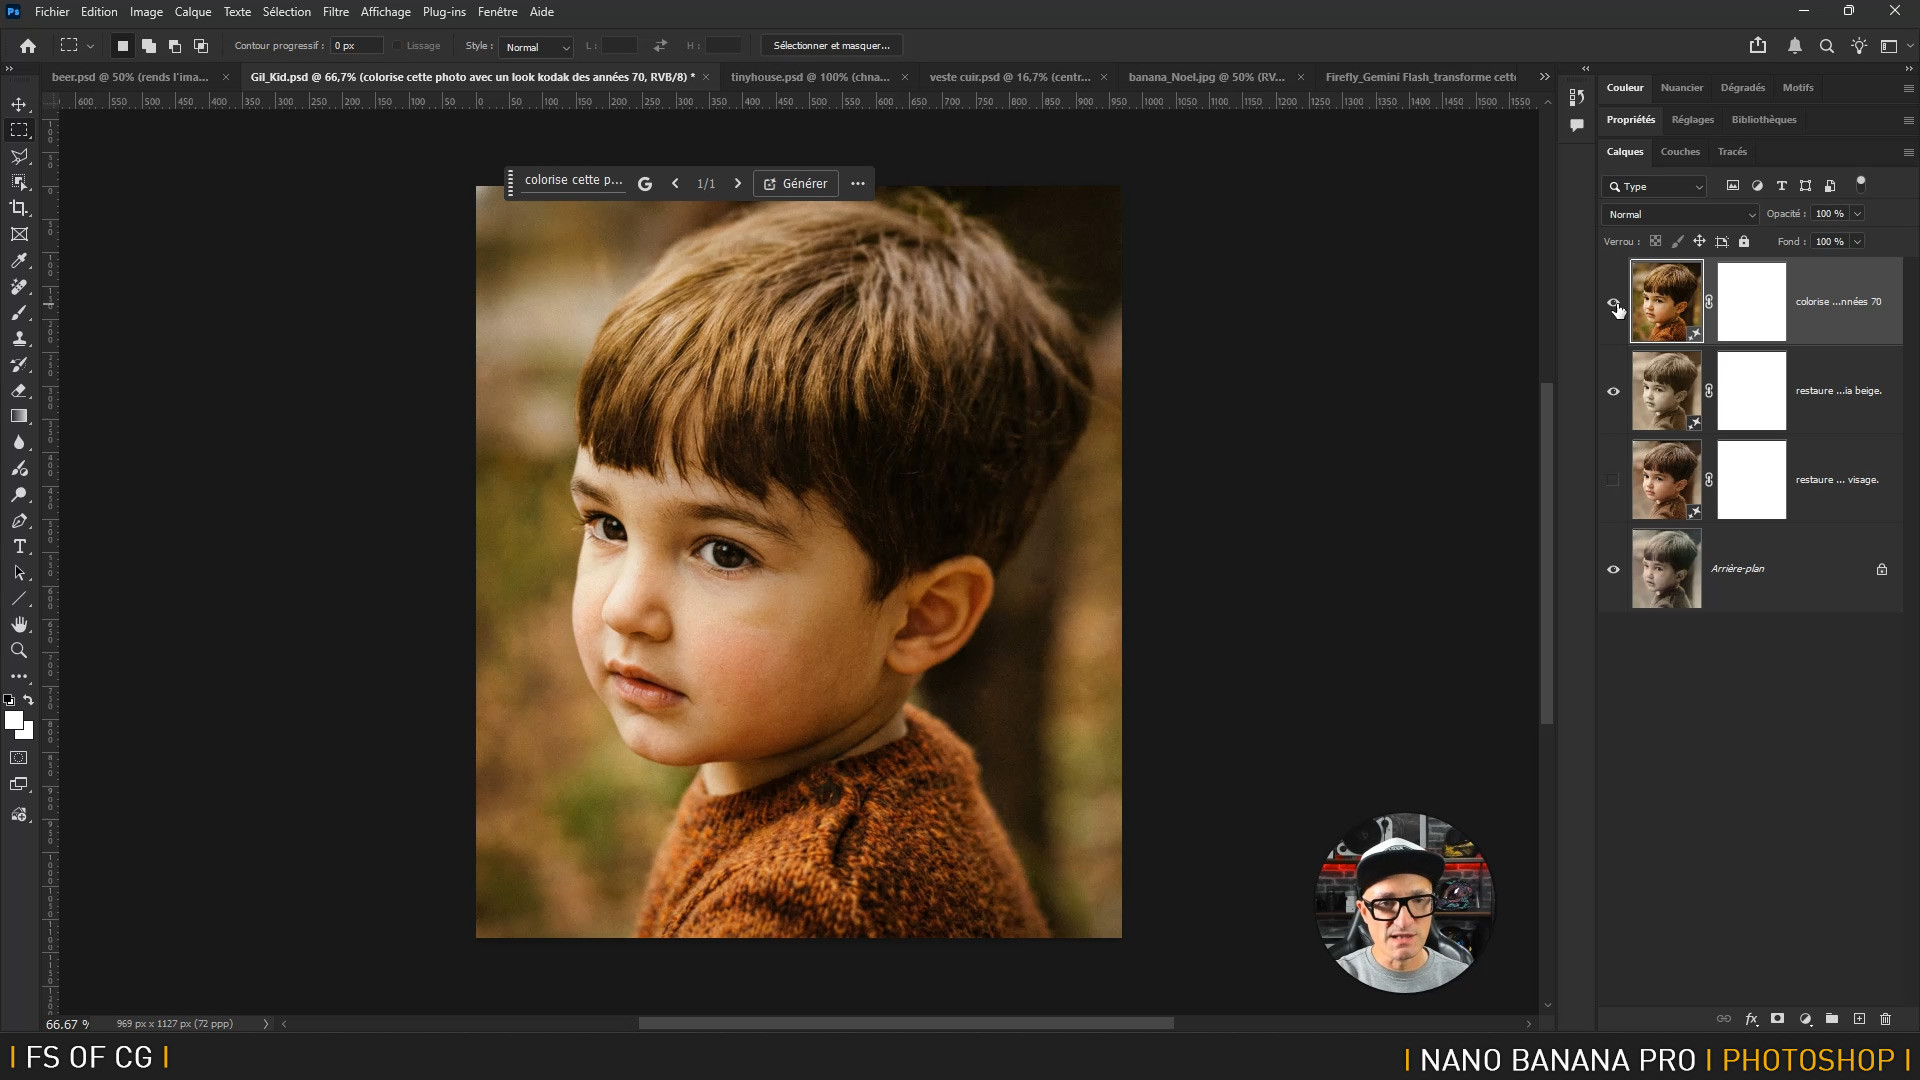This screenshot has height=1080, width=1920.
Task: Click the Sélectionner et masquer button
Action: pyautogui.click(x=831, y=46)
